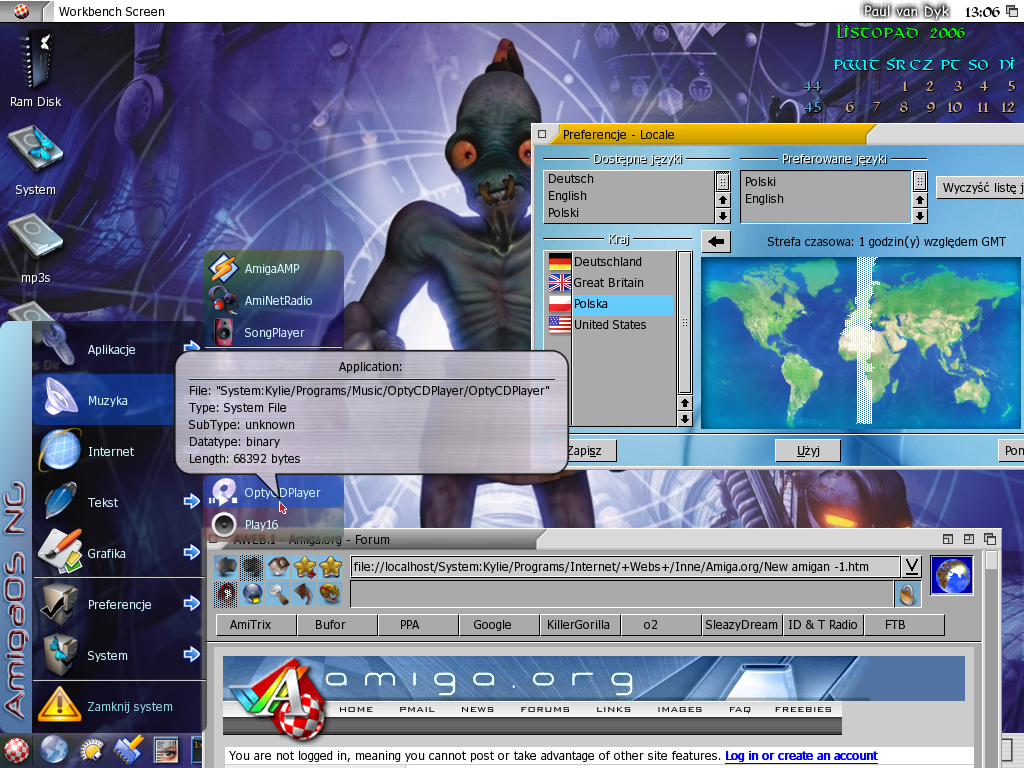
Task: Click the notepad with pencil dock icon
Action: [129, 750]
